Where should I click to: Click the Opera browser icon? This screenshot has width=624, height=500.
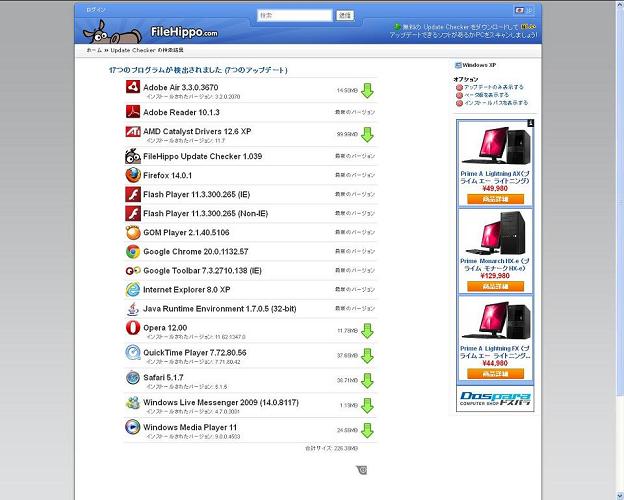[133, 328]
